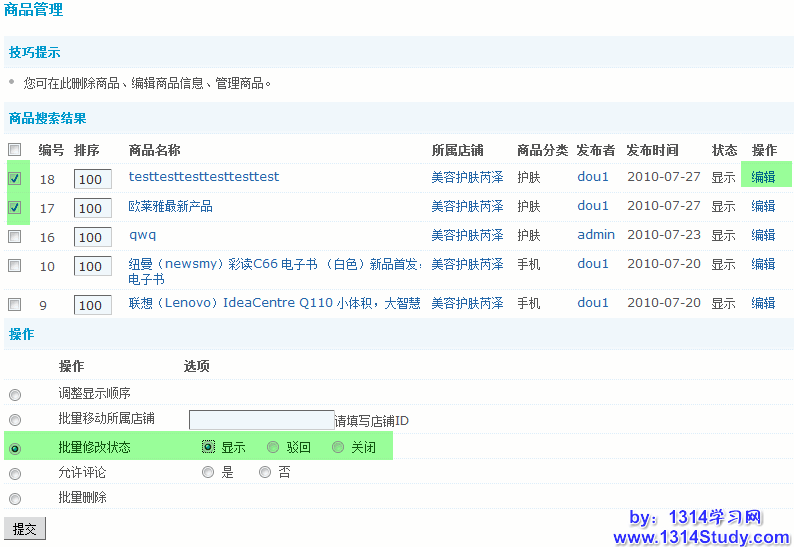Select checkbox for product number 10
The image size is (794, 547).
coord(14,266)
